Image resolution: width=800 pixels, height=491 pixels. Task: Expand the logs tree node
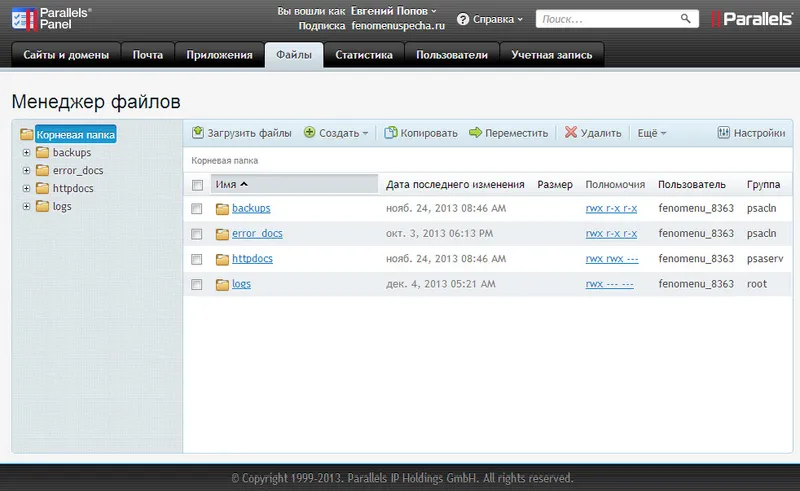pos(27,206)
